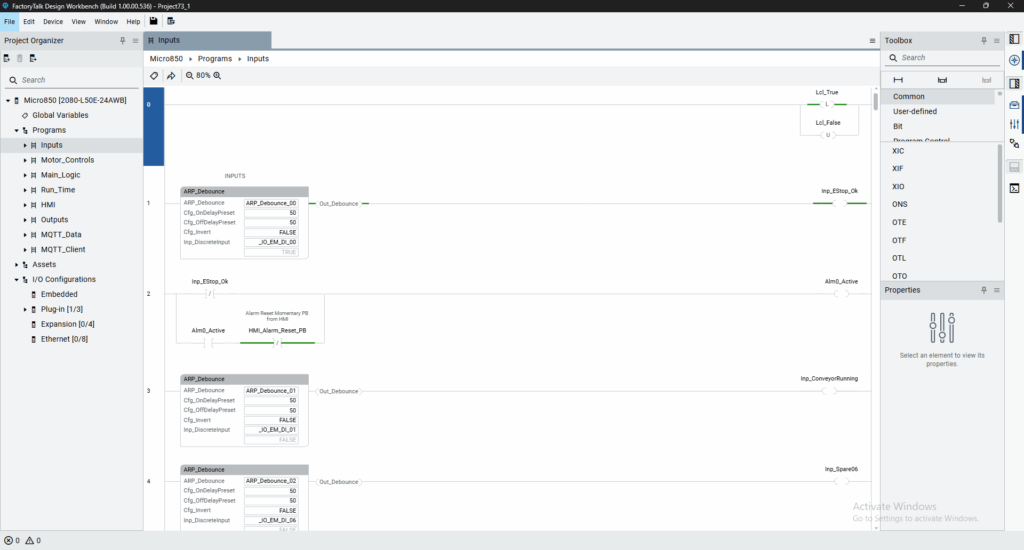Select Ethernet [0/8] in the tree

64,340
